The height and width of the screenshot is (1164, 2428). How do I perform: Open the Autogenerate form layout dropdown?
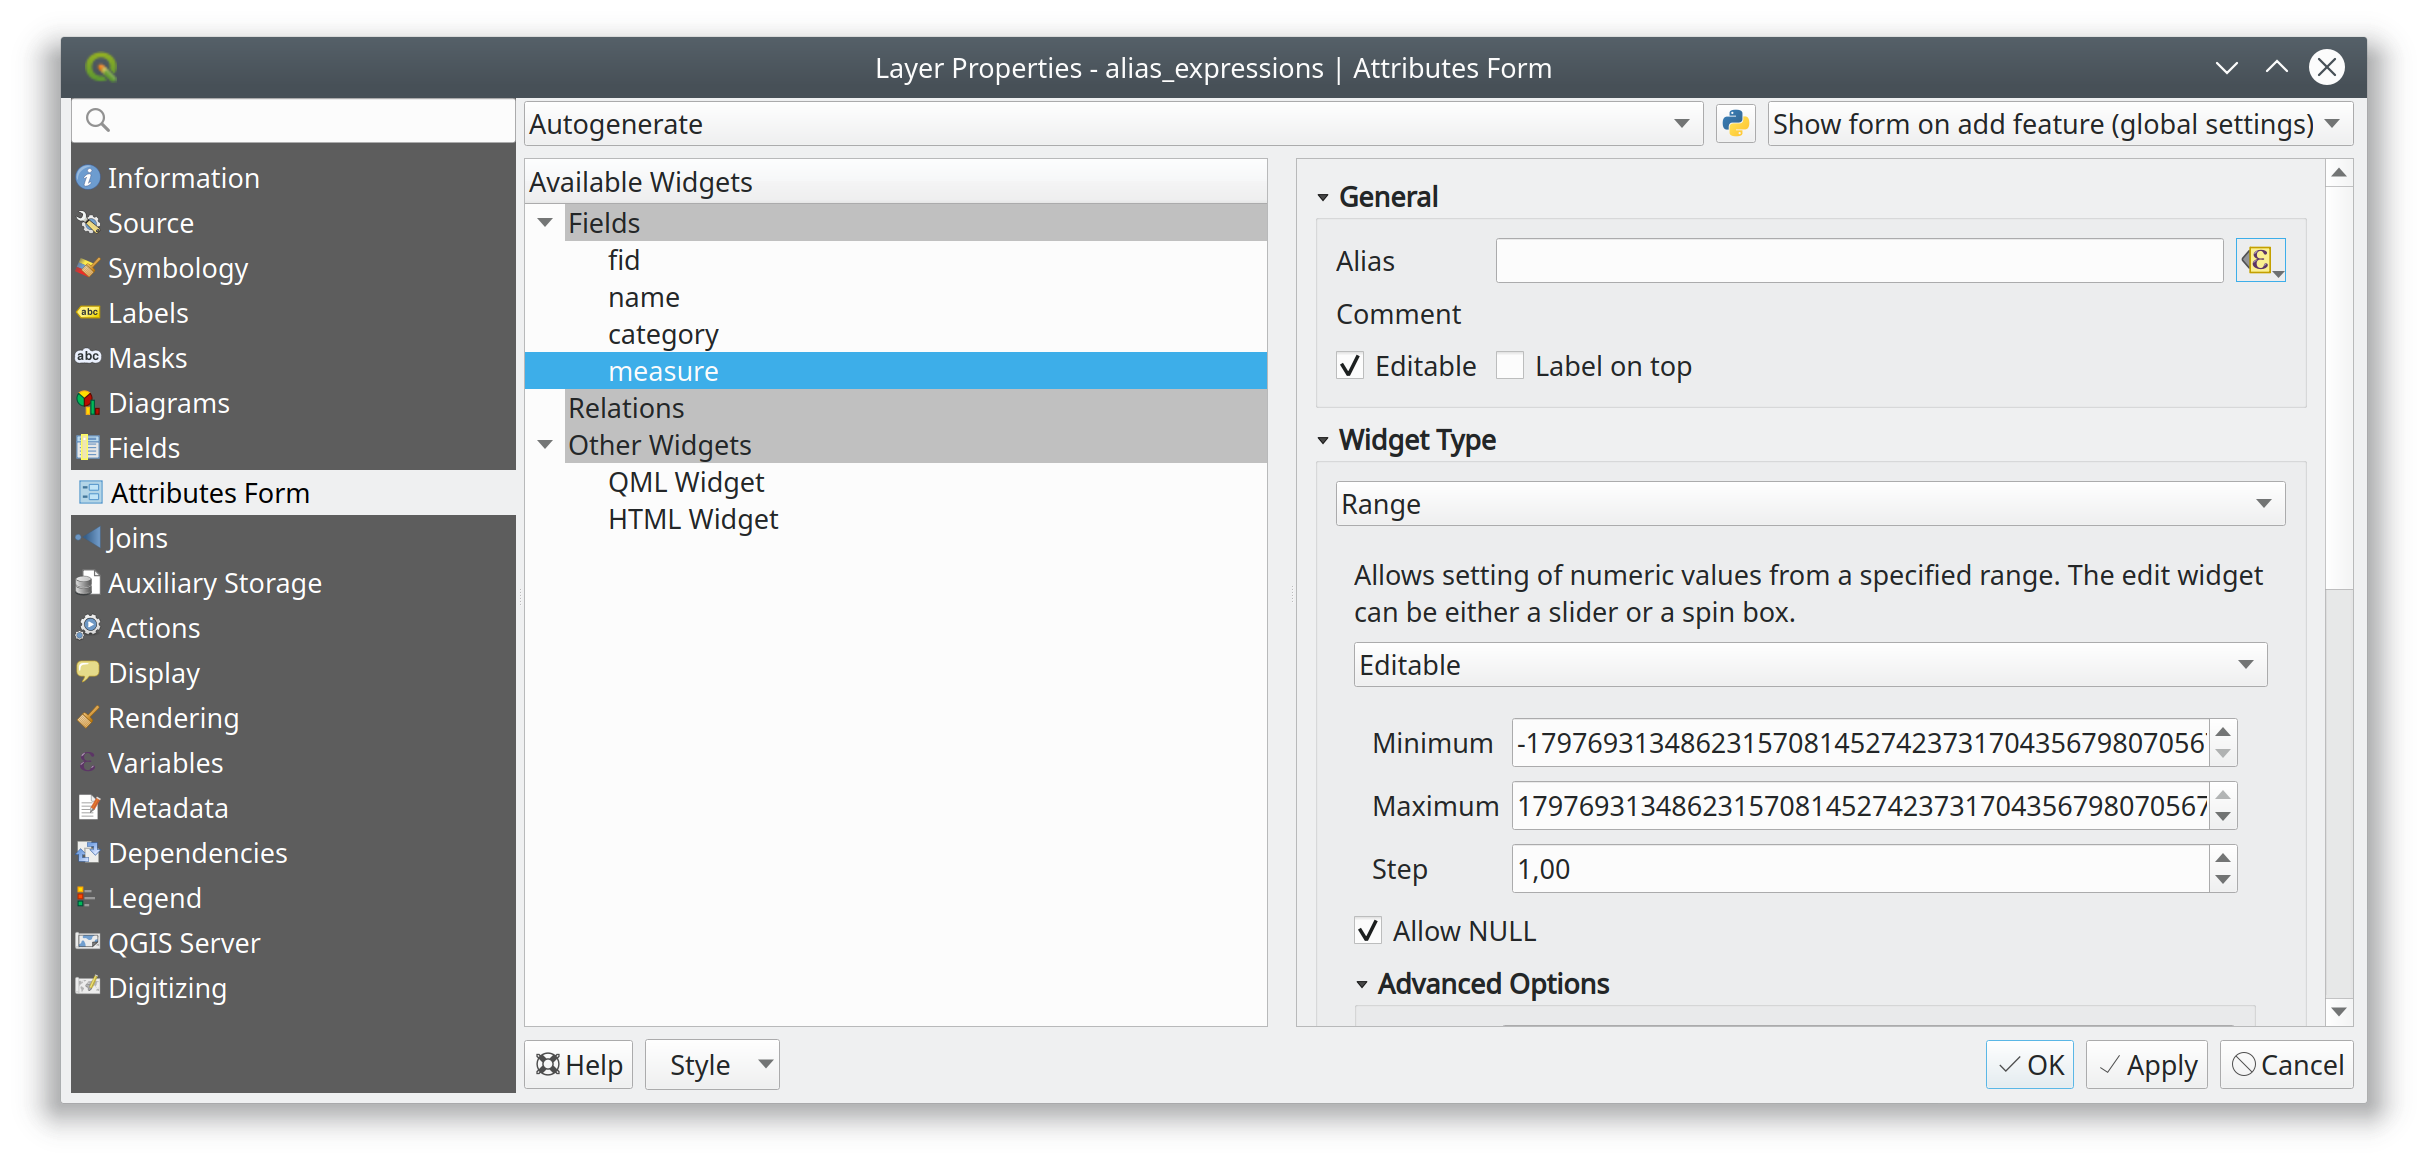coord(1112,124)
